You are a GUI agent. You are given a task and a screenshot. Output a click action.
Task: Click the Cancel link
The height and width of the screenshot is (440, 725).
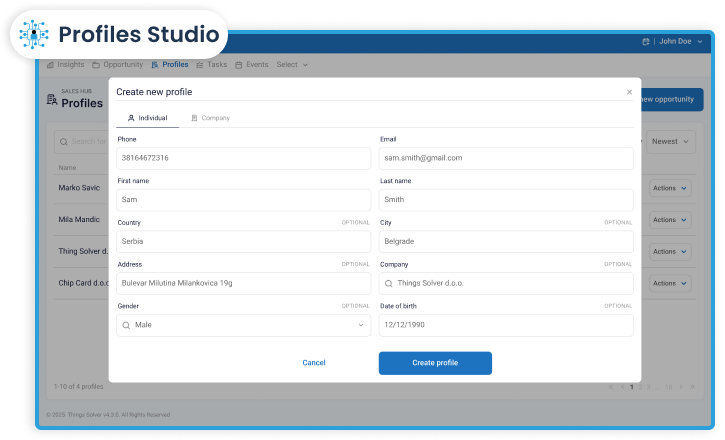click(314, 363)
